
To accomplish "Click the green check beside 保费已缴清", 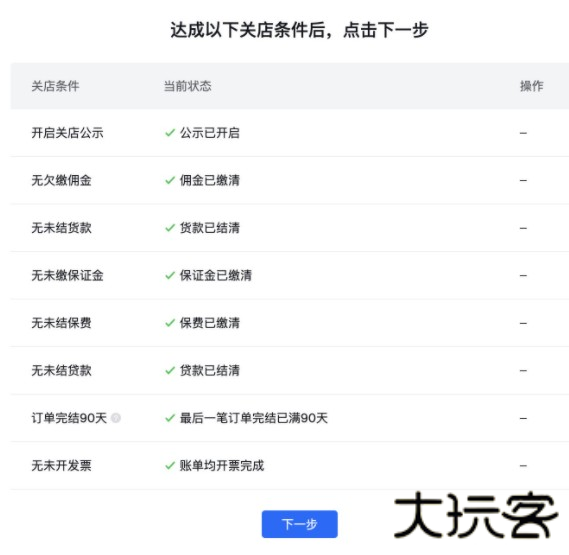I will (x=170, y=323).
